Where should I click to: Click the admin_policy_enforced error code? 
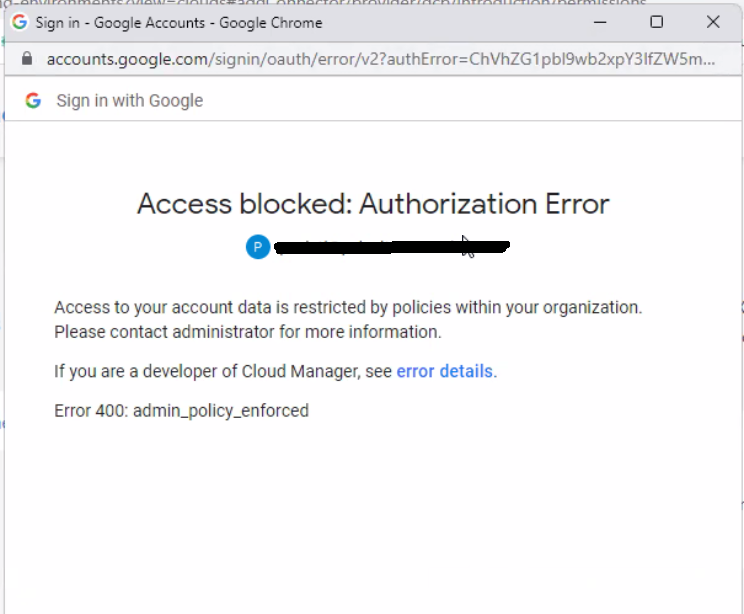point(220,410)
